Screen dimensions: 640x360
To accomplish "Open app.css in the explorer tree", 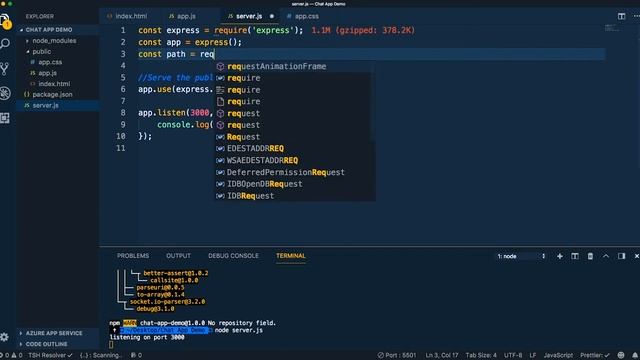I will (58, 62).
